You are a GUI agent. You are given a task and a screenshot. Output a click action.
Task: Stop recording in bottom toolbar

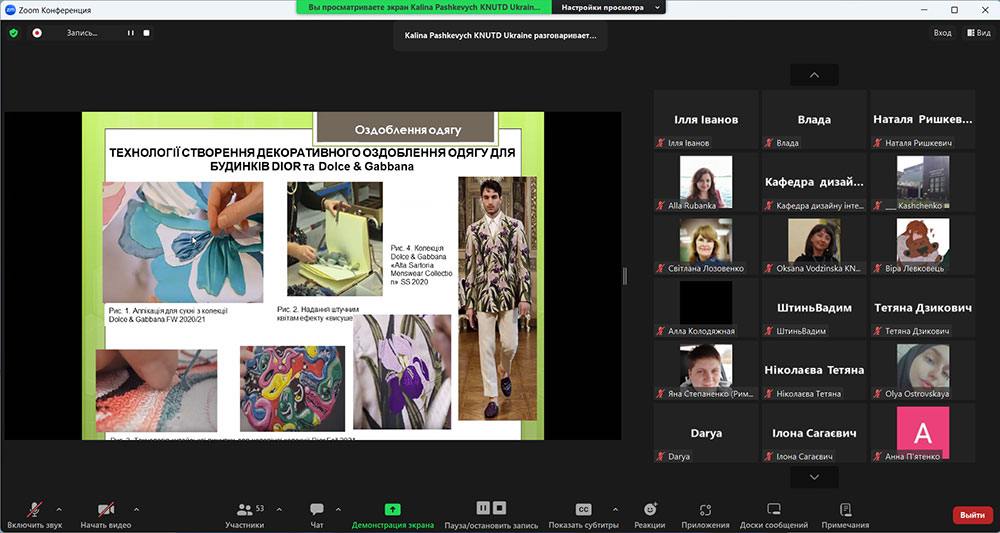click(x=499, y=508)
